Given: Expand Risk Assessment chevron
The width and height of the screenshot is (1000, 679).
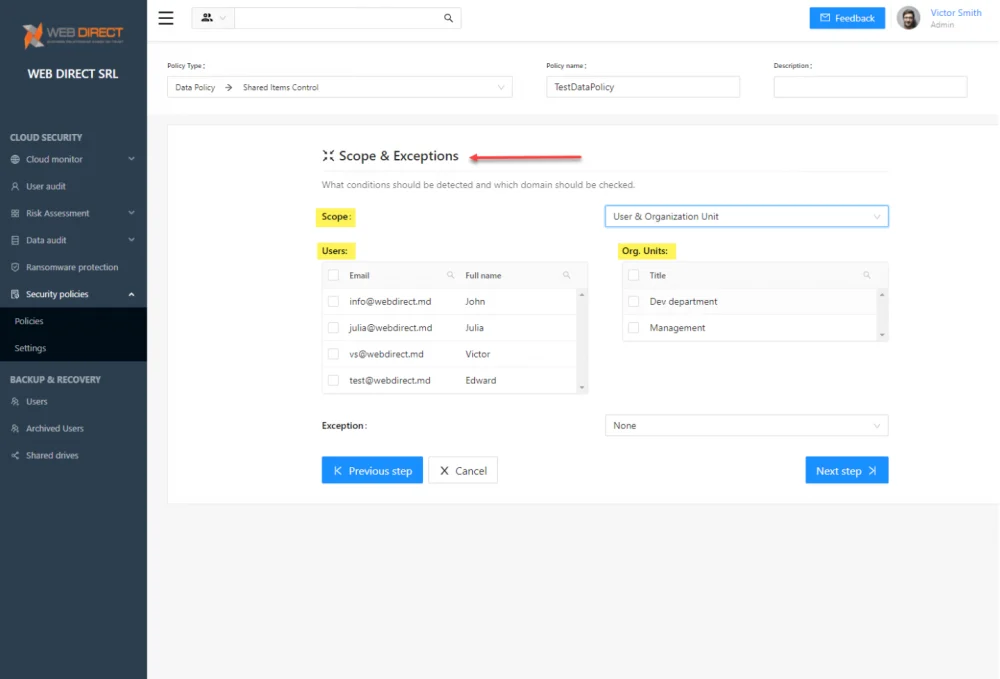Looking at the screenshot, I should click(131, 213).
